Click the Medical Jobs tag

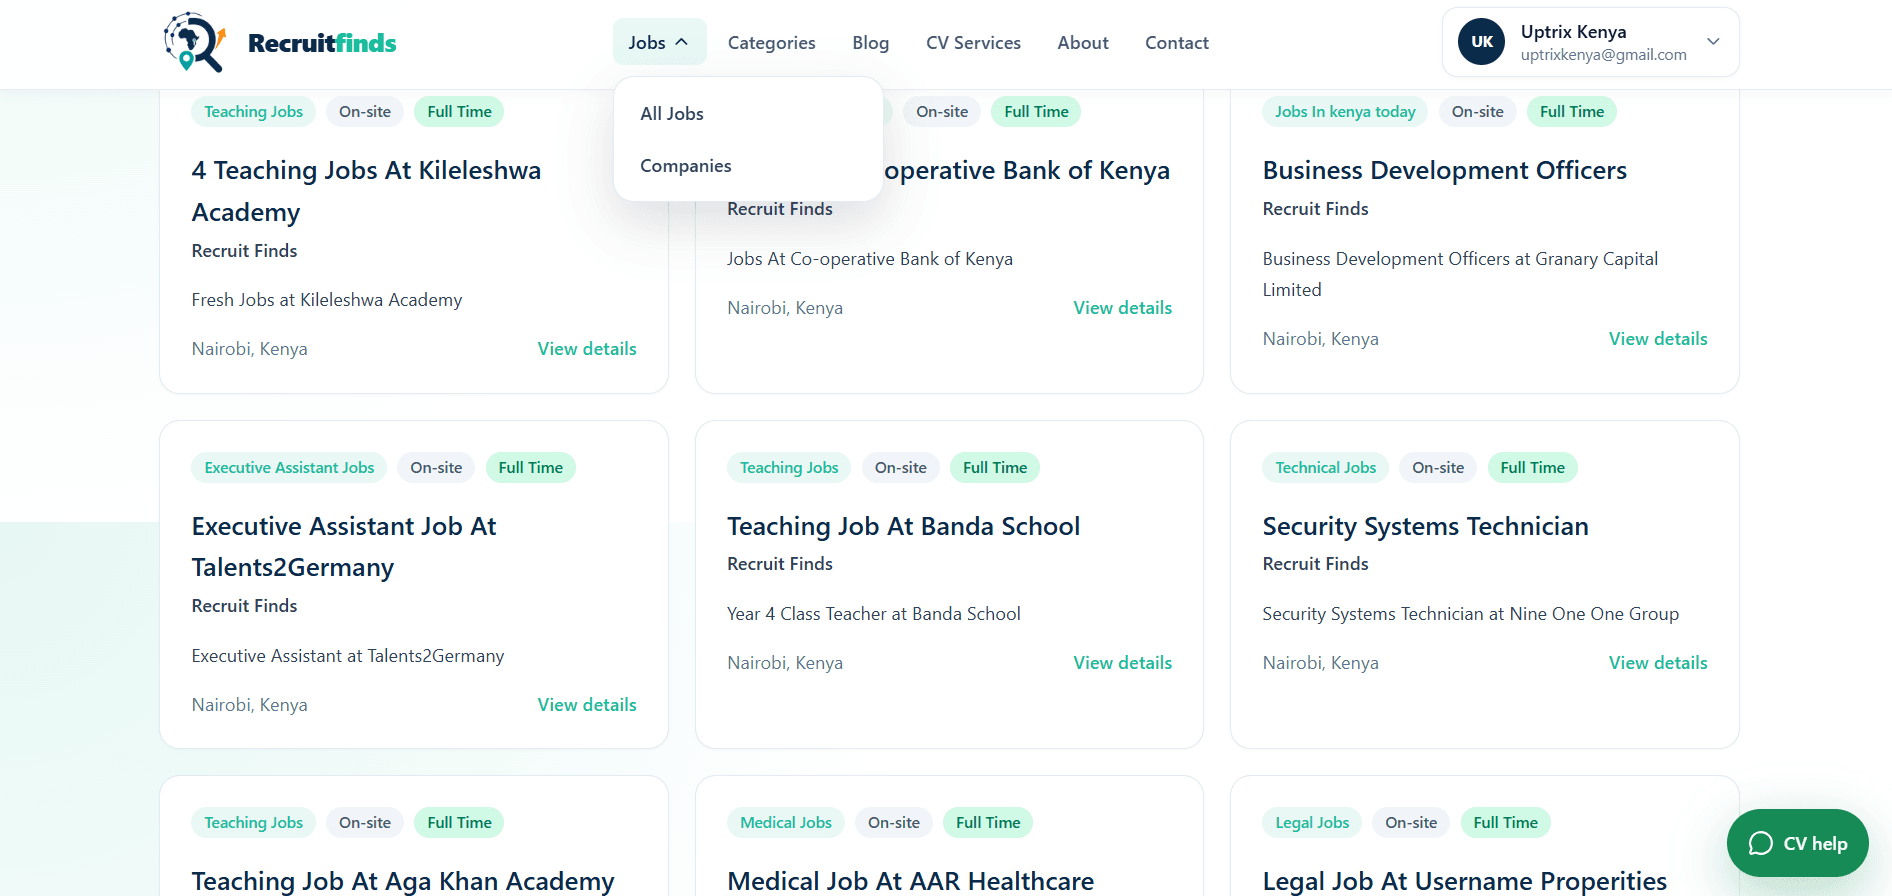[786, 823]
